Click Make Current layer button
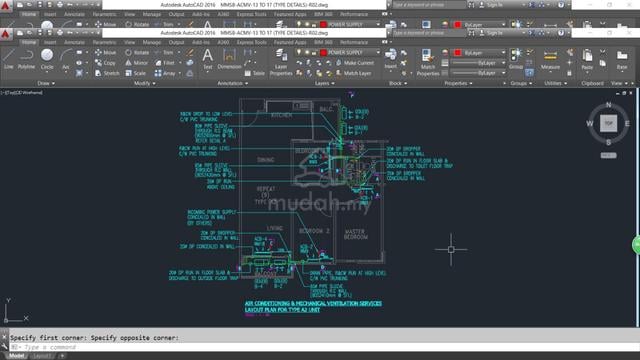This screenshot has height=360, width=640. pos(355,63)
